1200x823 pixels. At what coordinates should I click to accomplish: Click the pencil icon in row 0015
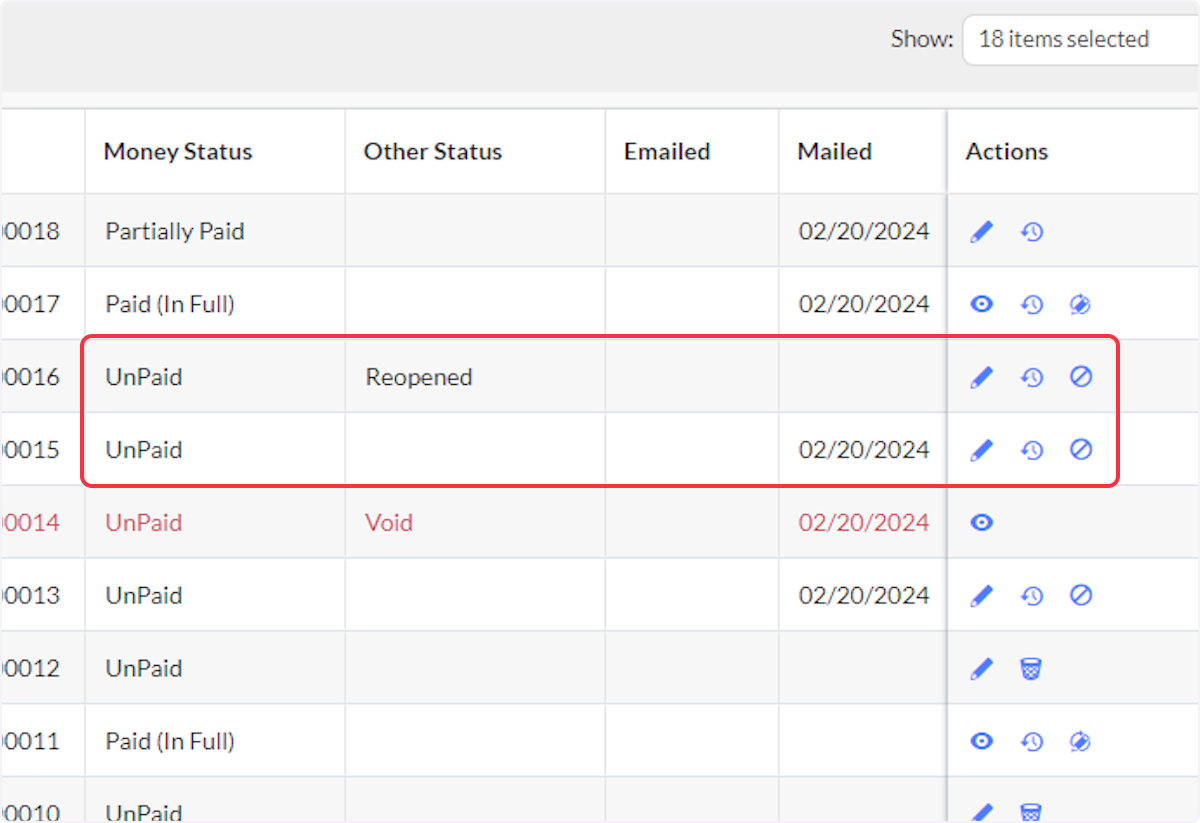[982, 450]
